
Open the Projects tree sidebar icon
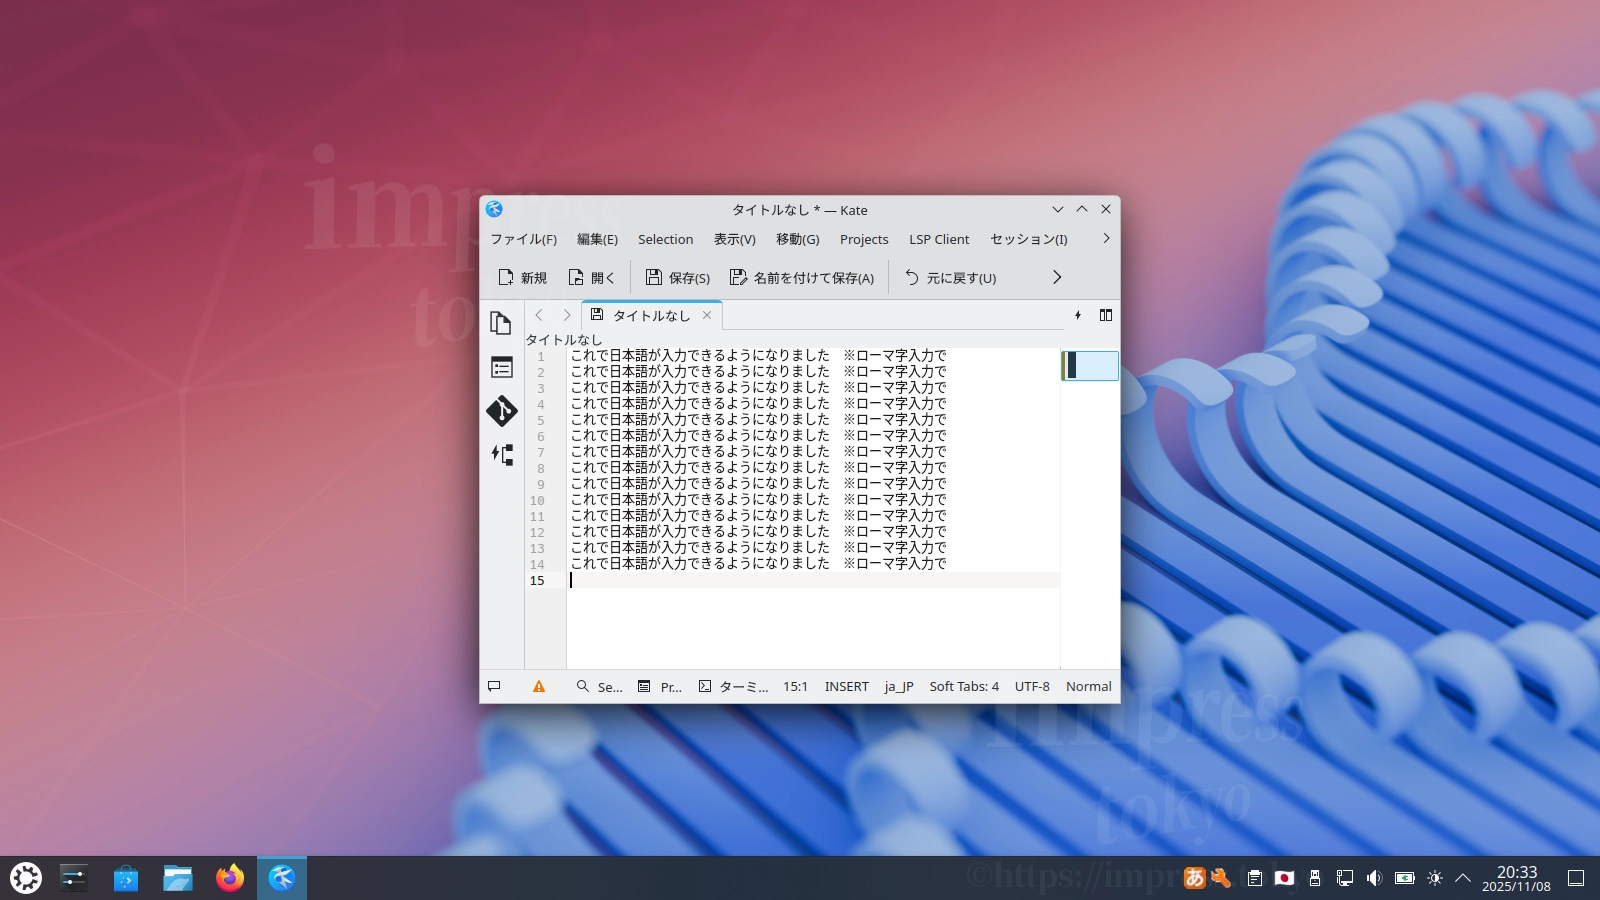[x=501, y=455]
